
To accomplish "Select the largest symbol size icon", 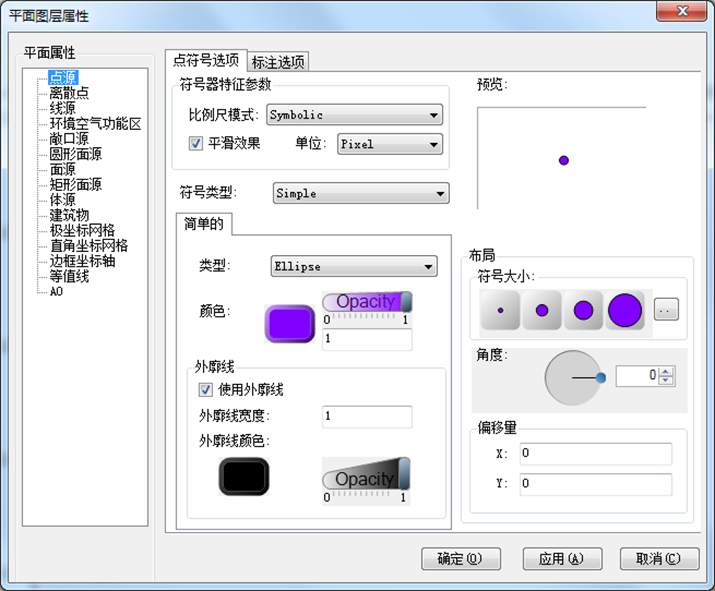I will tap(625, 310).
